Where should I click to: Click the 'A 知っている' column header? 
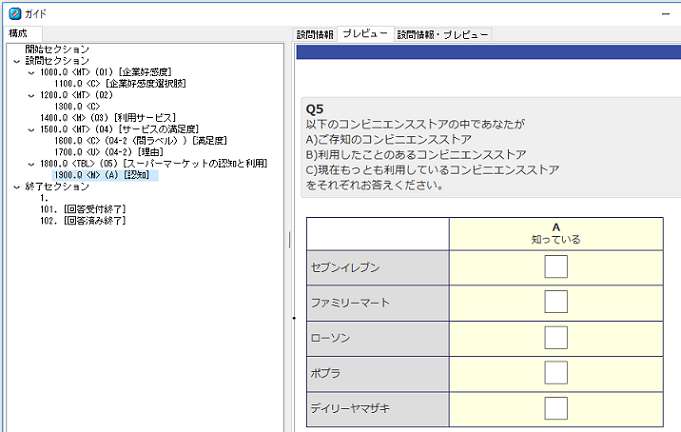(556, 234)
